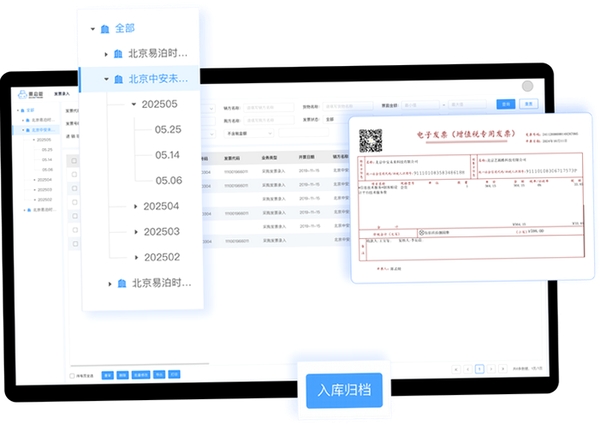Expand 北京易泊时... node below 202502

(x=110, y=284)
